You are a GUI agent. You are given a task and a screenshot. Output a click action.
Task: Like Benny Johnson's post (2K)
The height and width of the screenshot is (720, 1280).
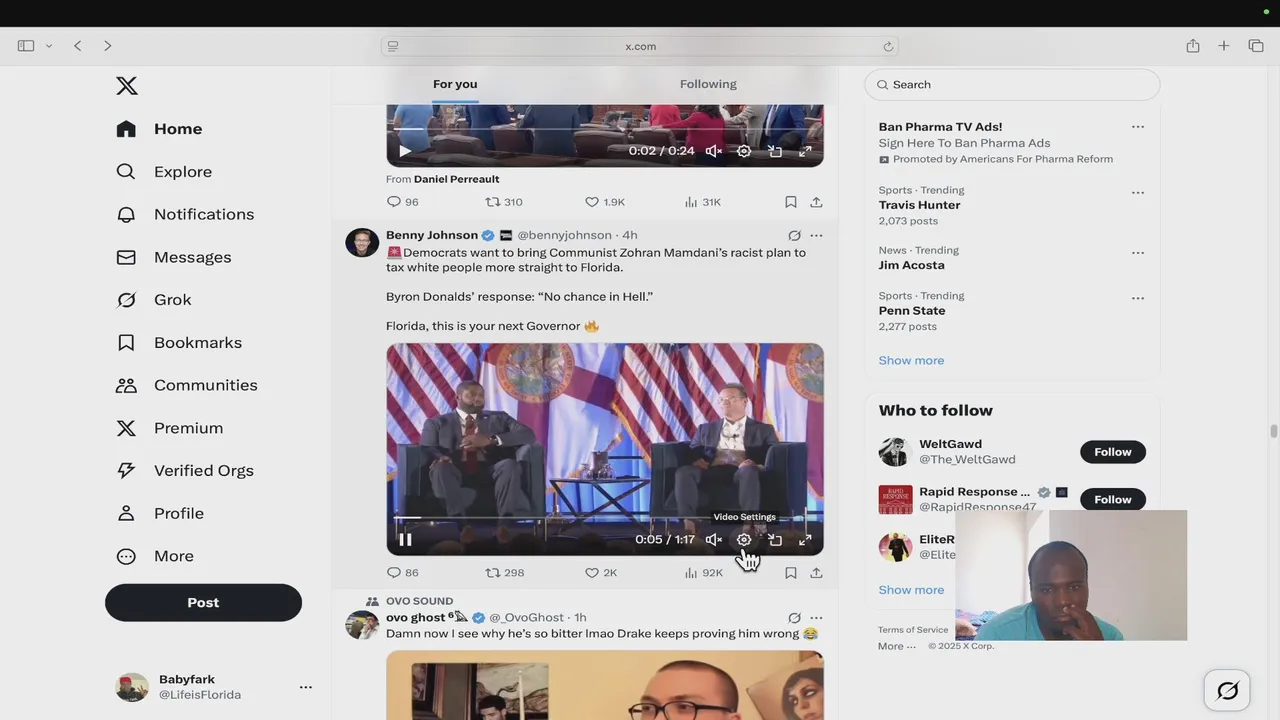601,573
